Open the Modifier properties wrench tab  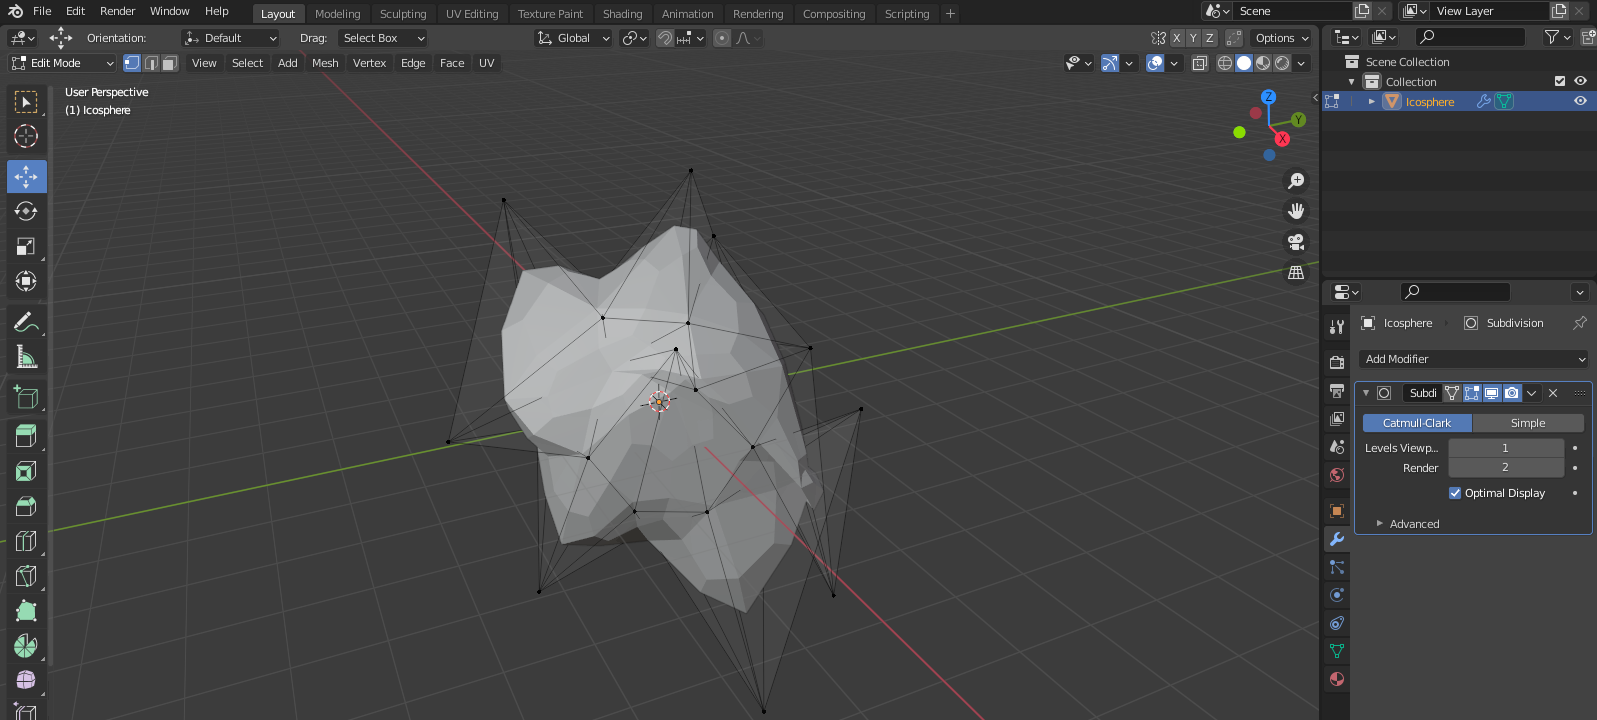coord(1337,539)
